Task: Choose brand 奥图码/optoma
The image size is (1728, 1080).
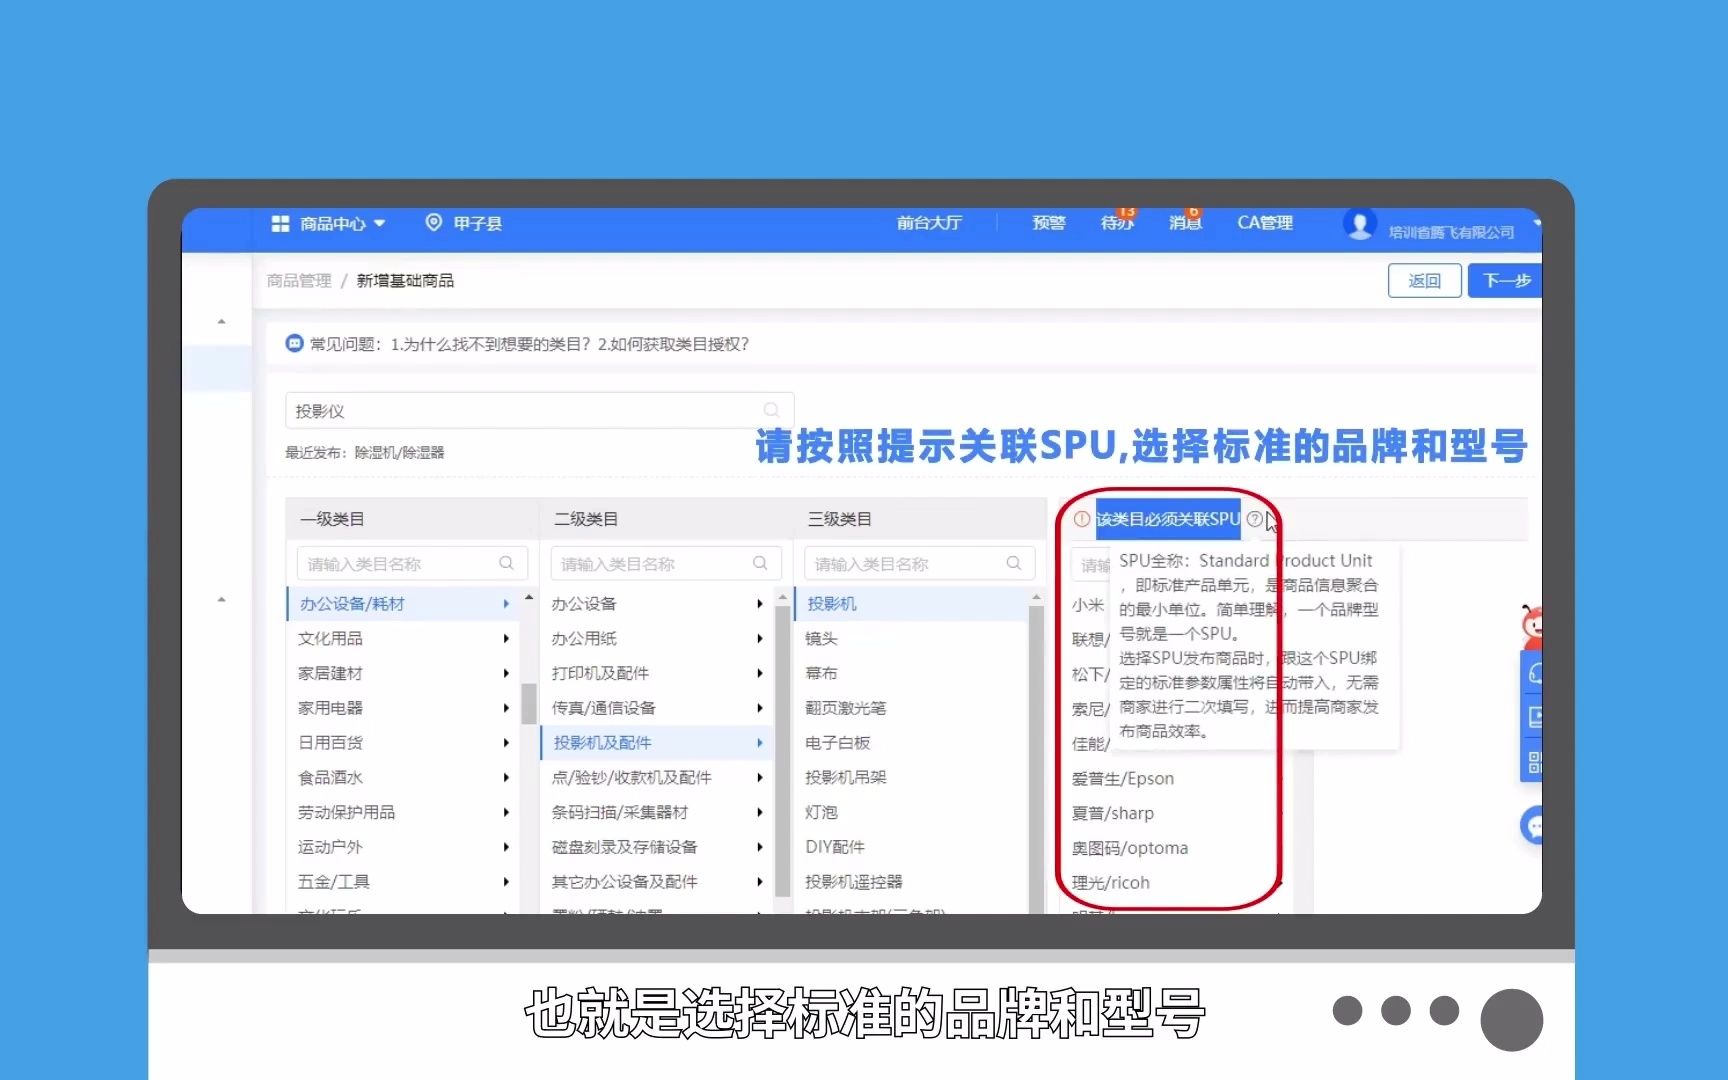Action: [1129, 848]
